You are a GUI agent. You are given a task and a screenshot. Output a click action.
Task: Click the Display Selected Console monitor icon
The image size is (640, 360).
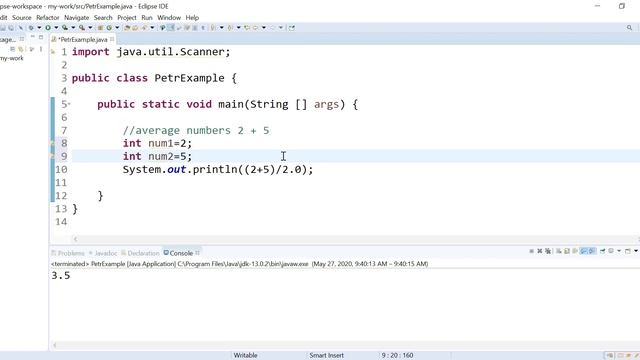[x=611, y=251]
